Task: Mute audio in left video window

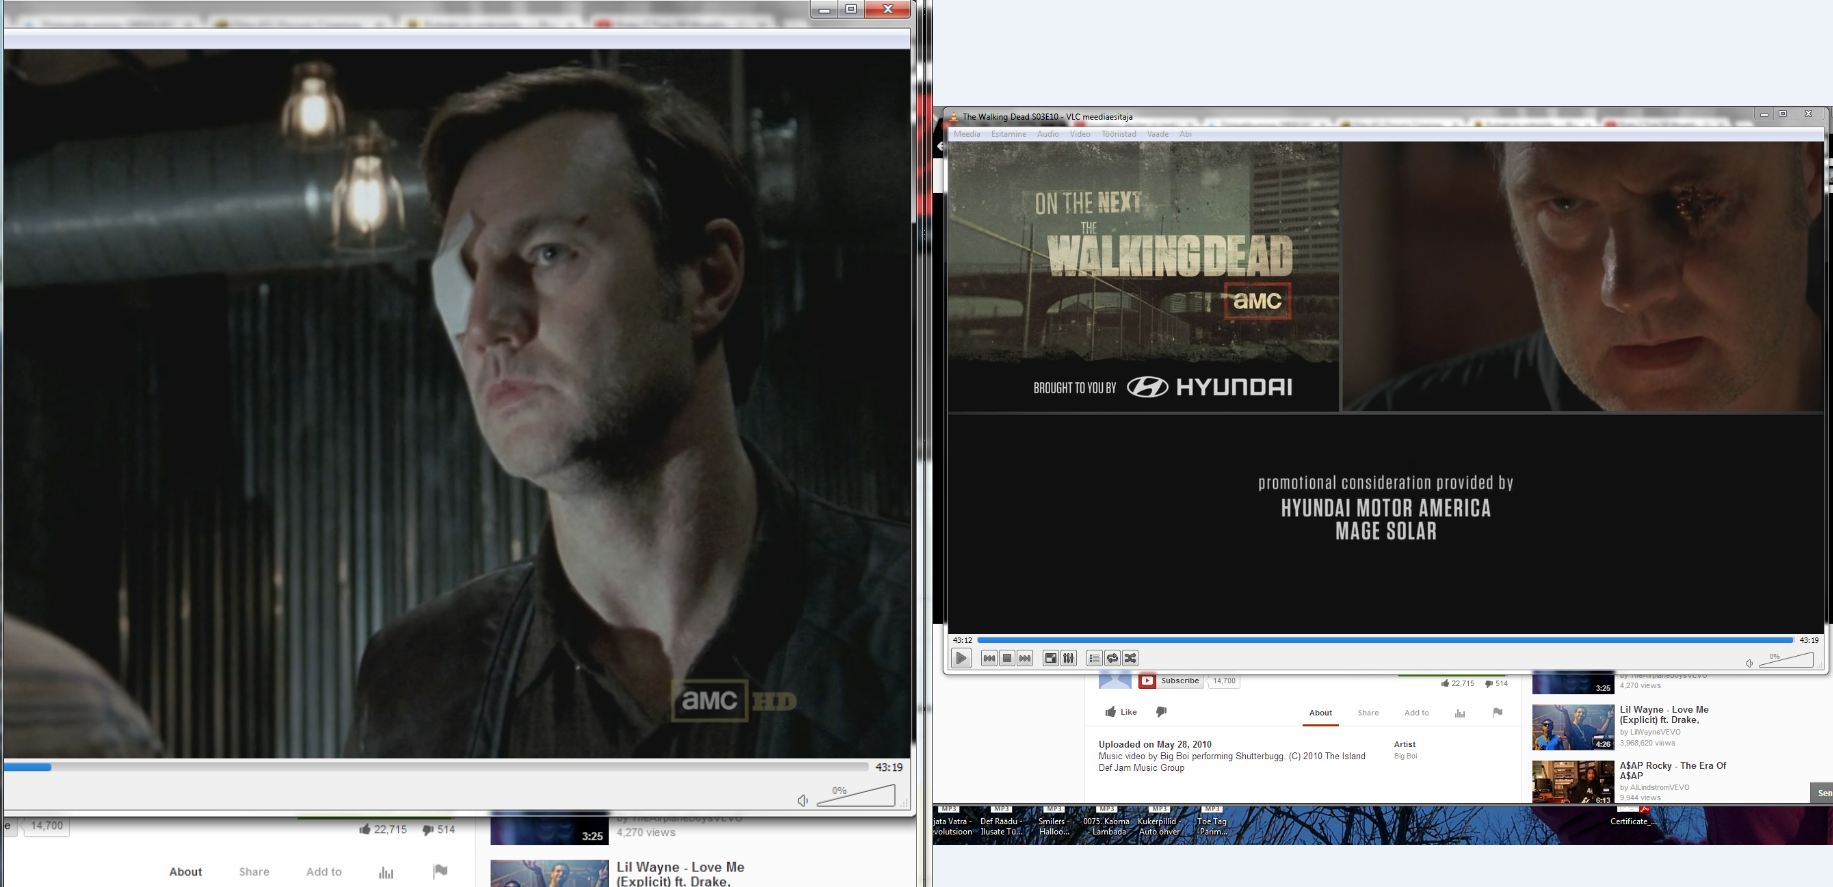Action: click(x=802, y=800)
